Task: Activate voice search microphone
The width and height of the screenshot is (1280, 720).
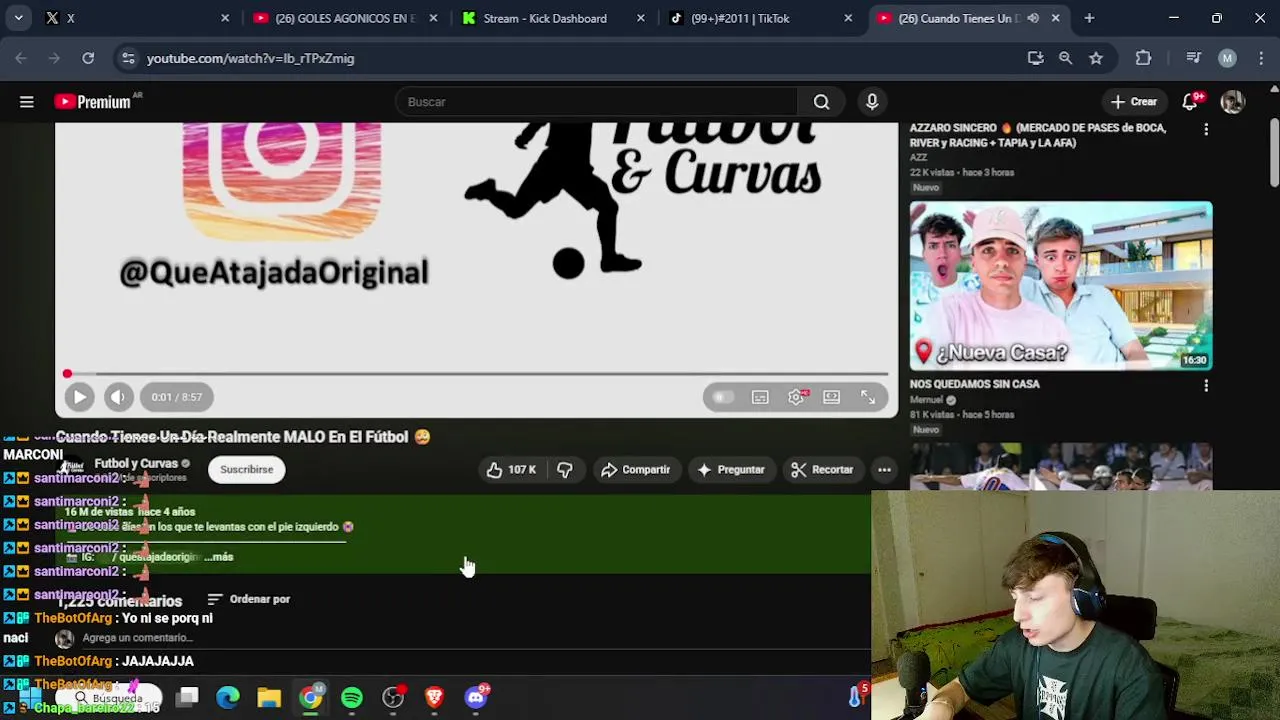Action: click(x=872, y=102)
